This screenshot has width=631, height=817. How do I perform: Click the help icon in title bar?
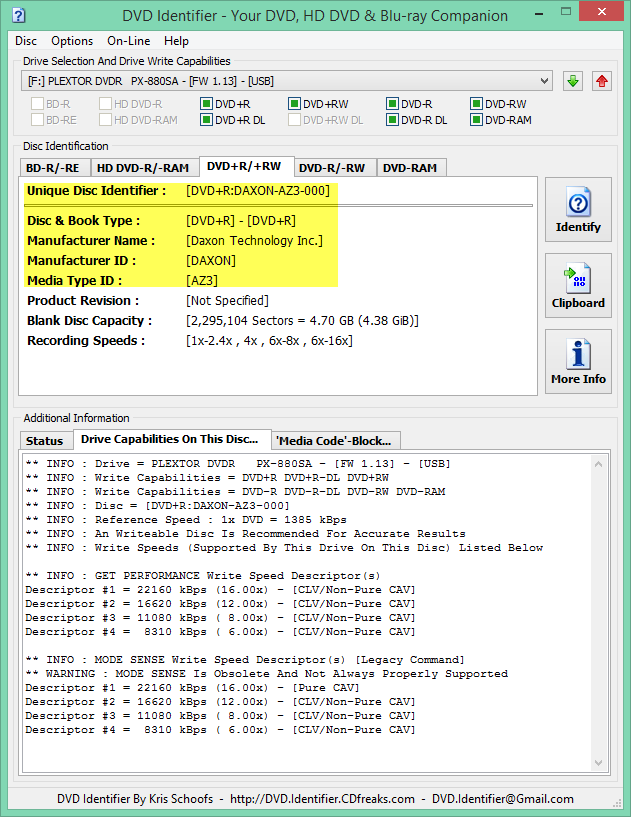click(x=18, y=15)
